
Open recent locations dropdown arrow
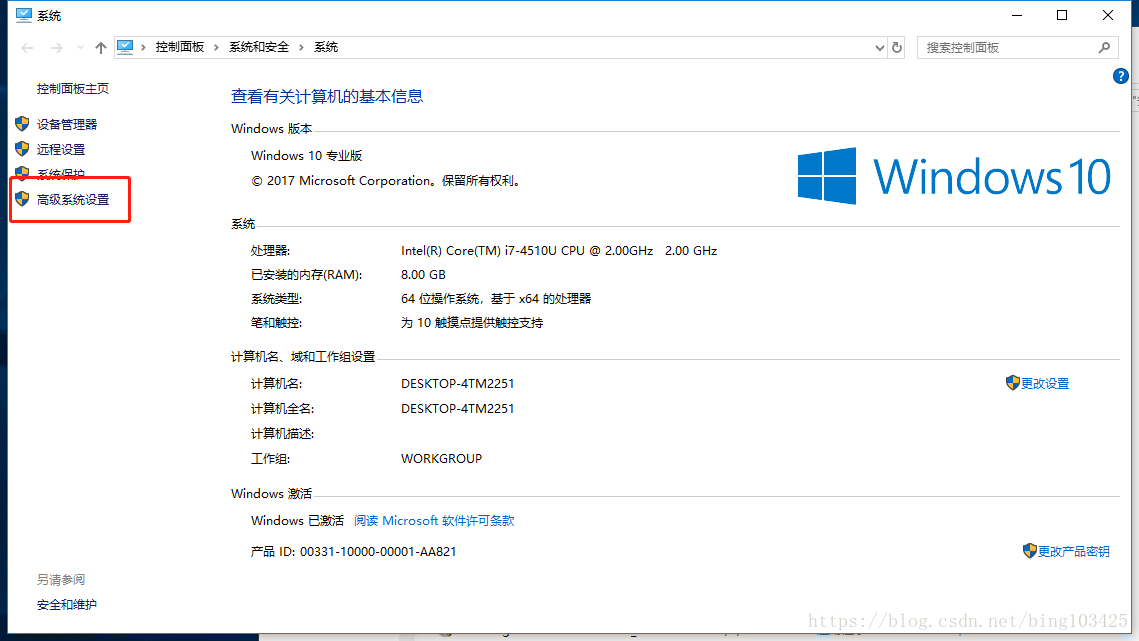click(x=80, y=48)
